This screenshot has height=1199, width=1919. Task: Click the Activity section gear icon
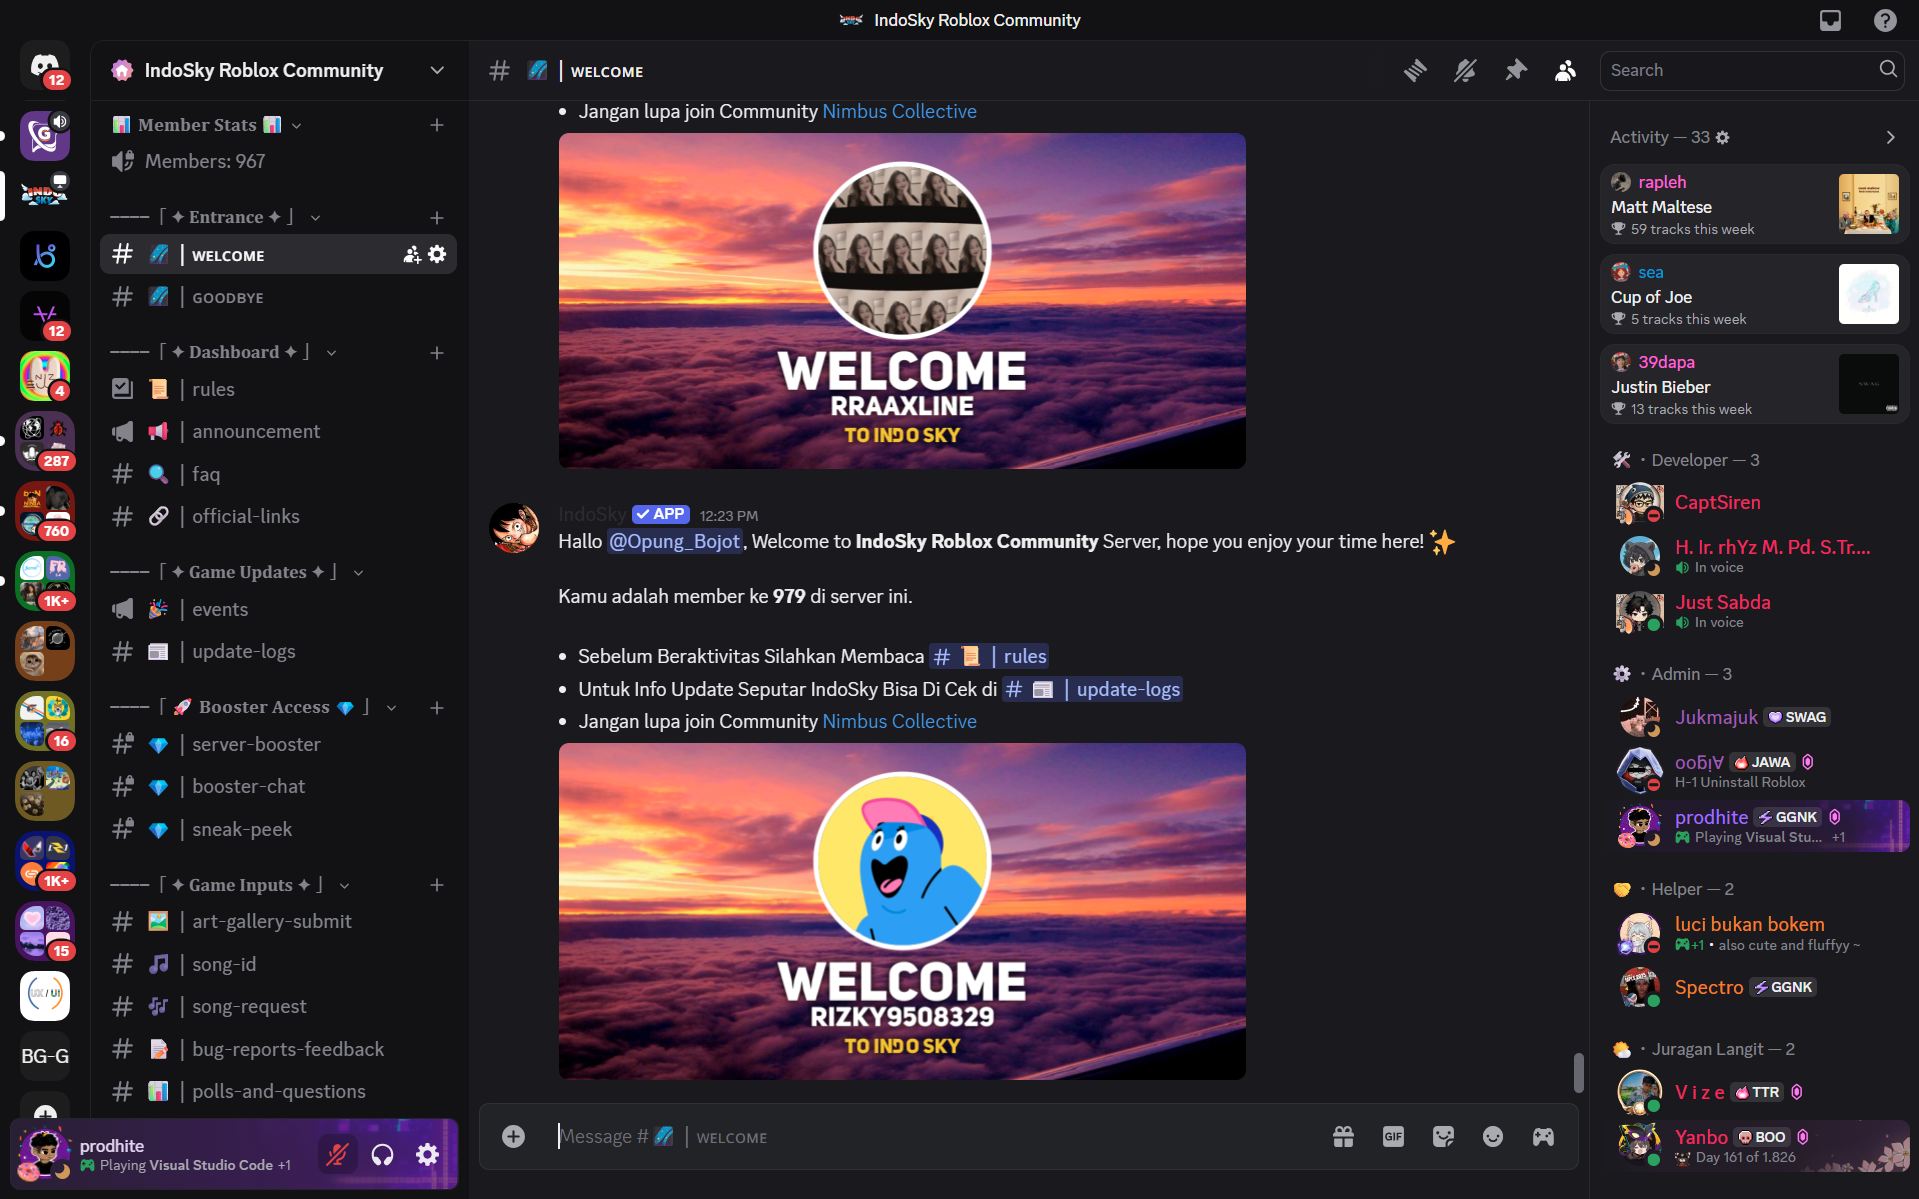1722,138
